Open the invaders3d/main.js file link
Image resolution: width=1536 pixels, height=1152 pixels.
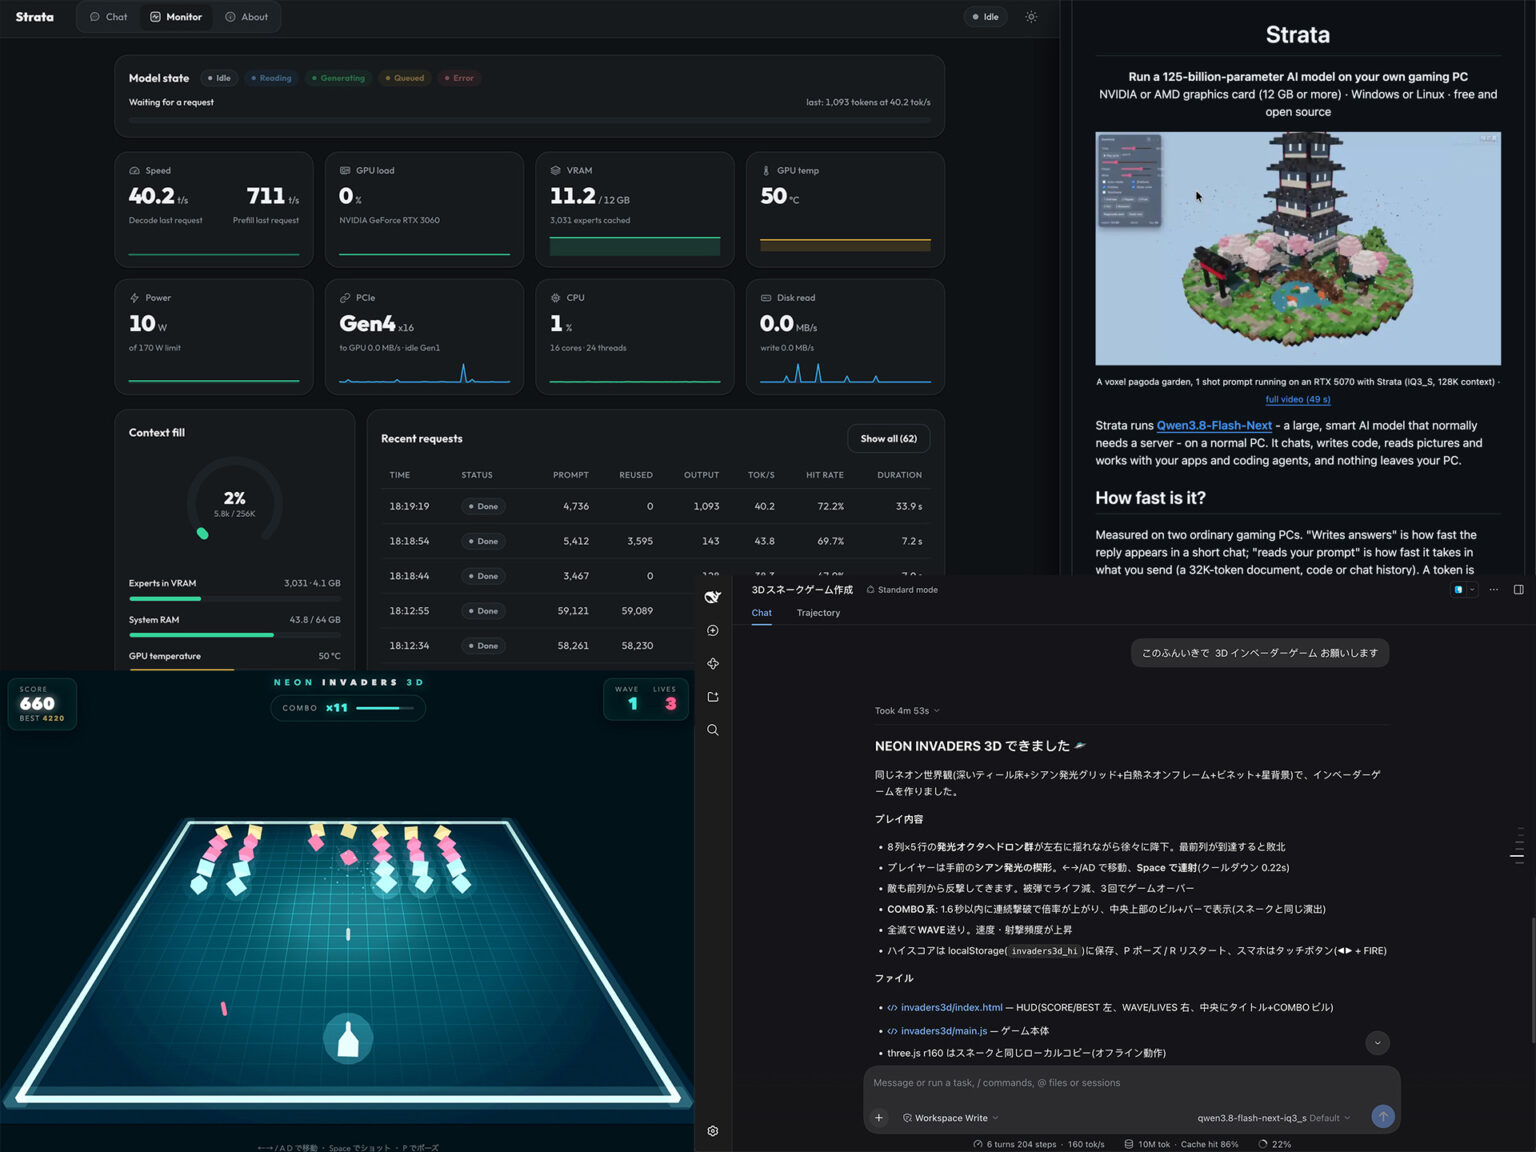click(x=943, y=1031)
